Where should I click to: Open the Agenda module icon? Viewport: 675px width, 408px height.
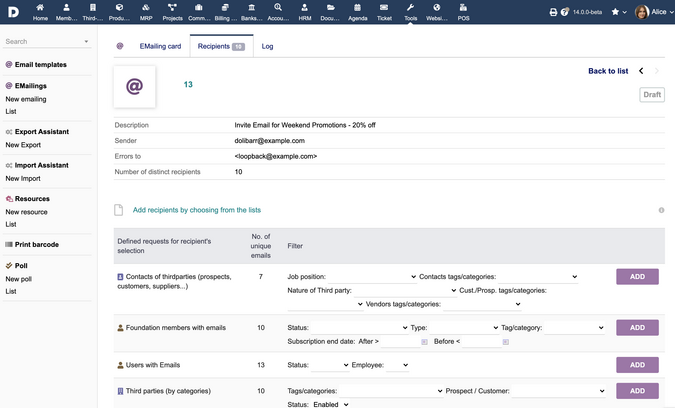358,7
